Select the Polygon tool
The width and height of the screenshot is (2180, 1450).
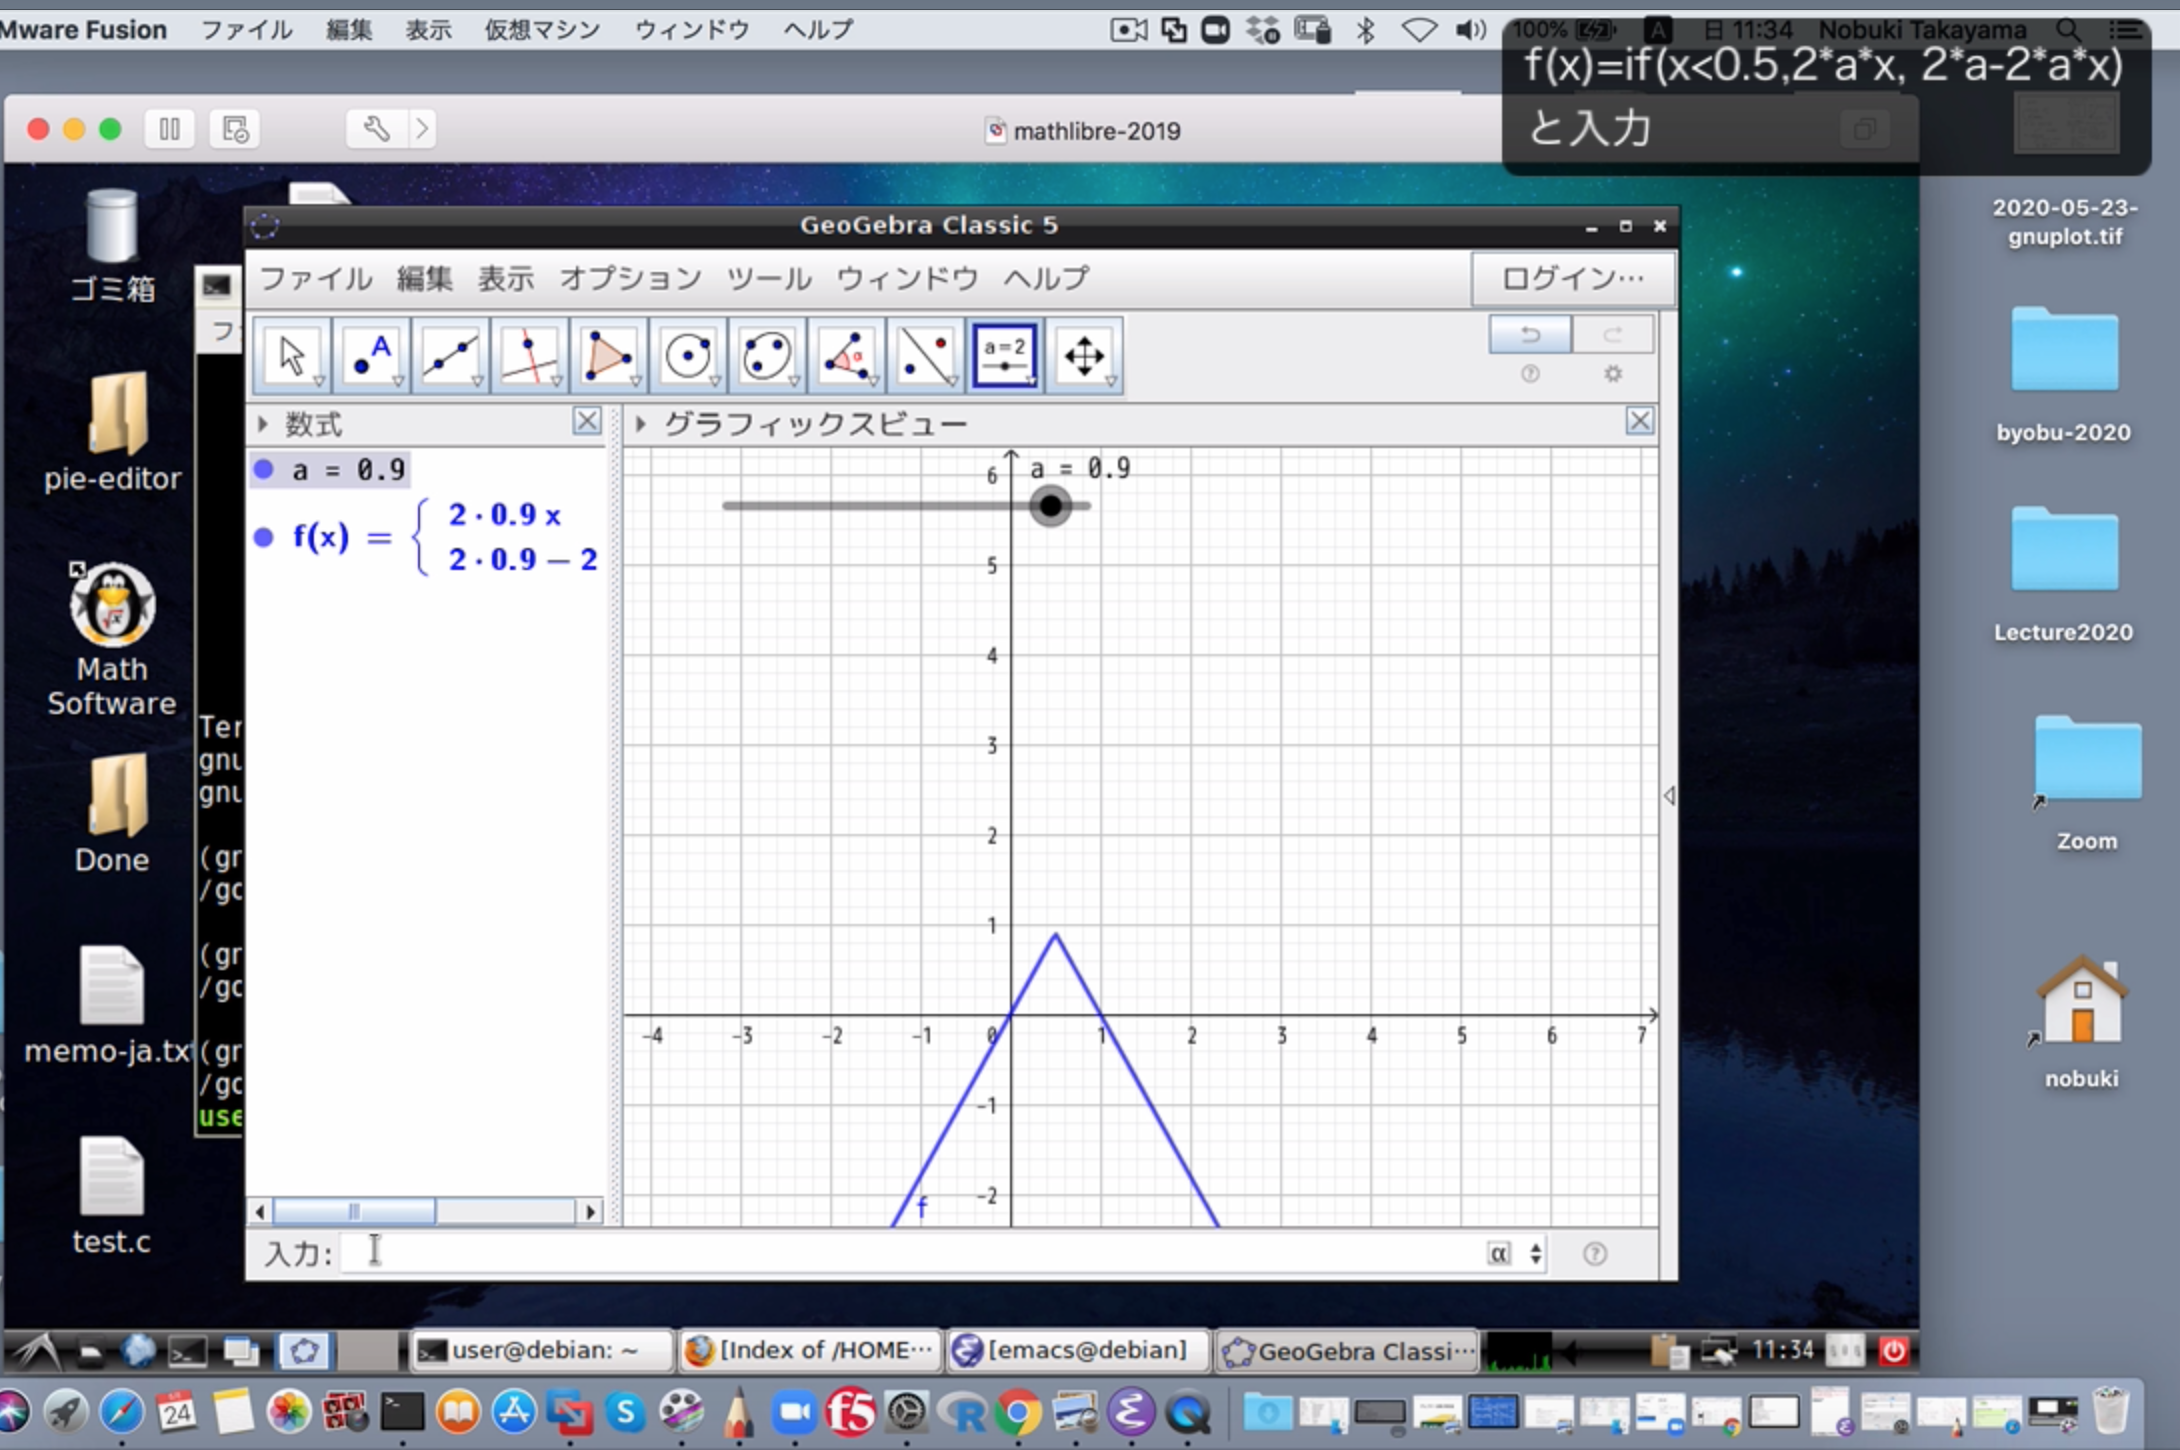pyautogui.click(x=608, y=356)
